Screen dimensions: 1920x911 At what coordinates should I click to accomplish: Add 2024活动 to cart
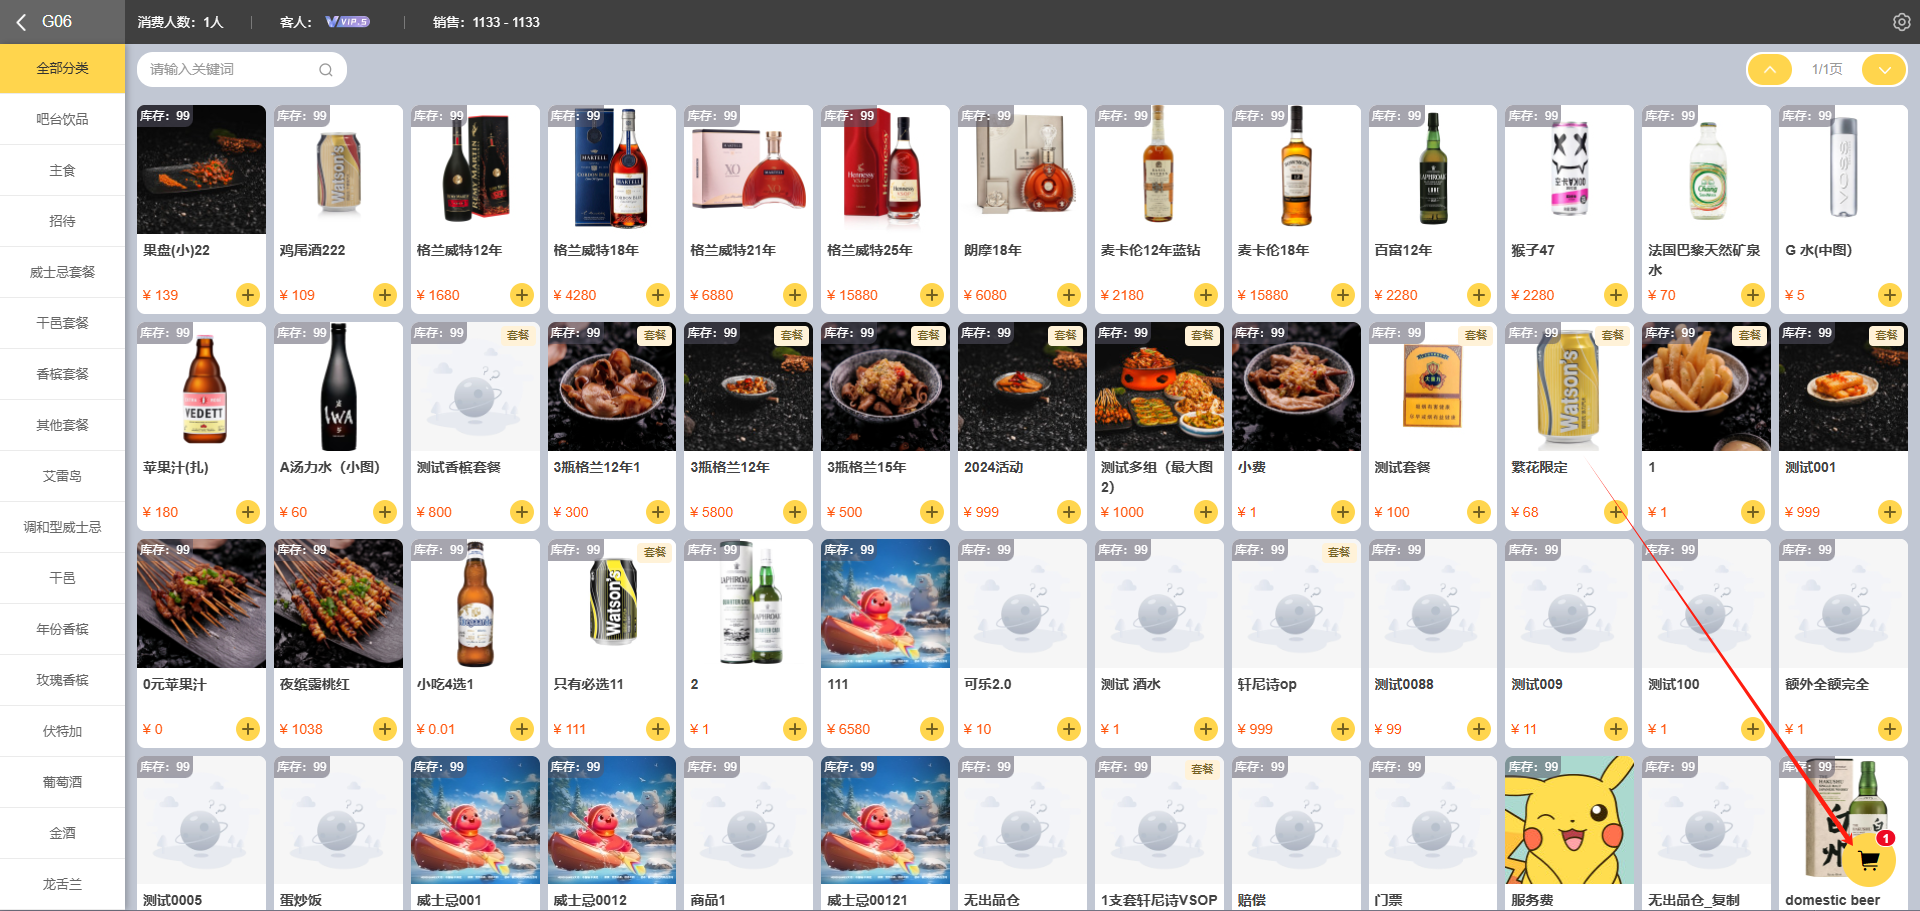pos(1069,512)
